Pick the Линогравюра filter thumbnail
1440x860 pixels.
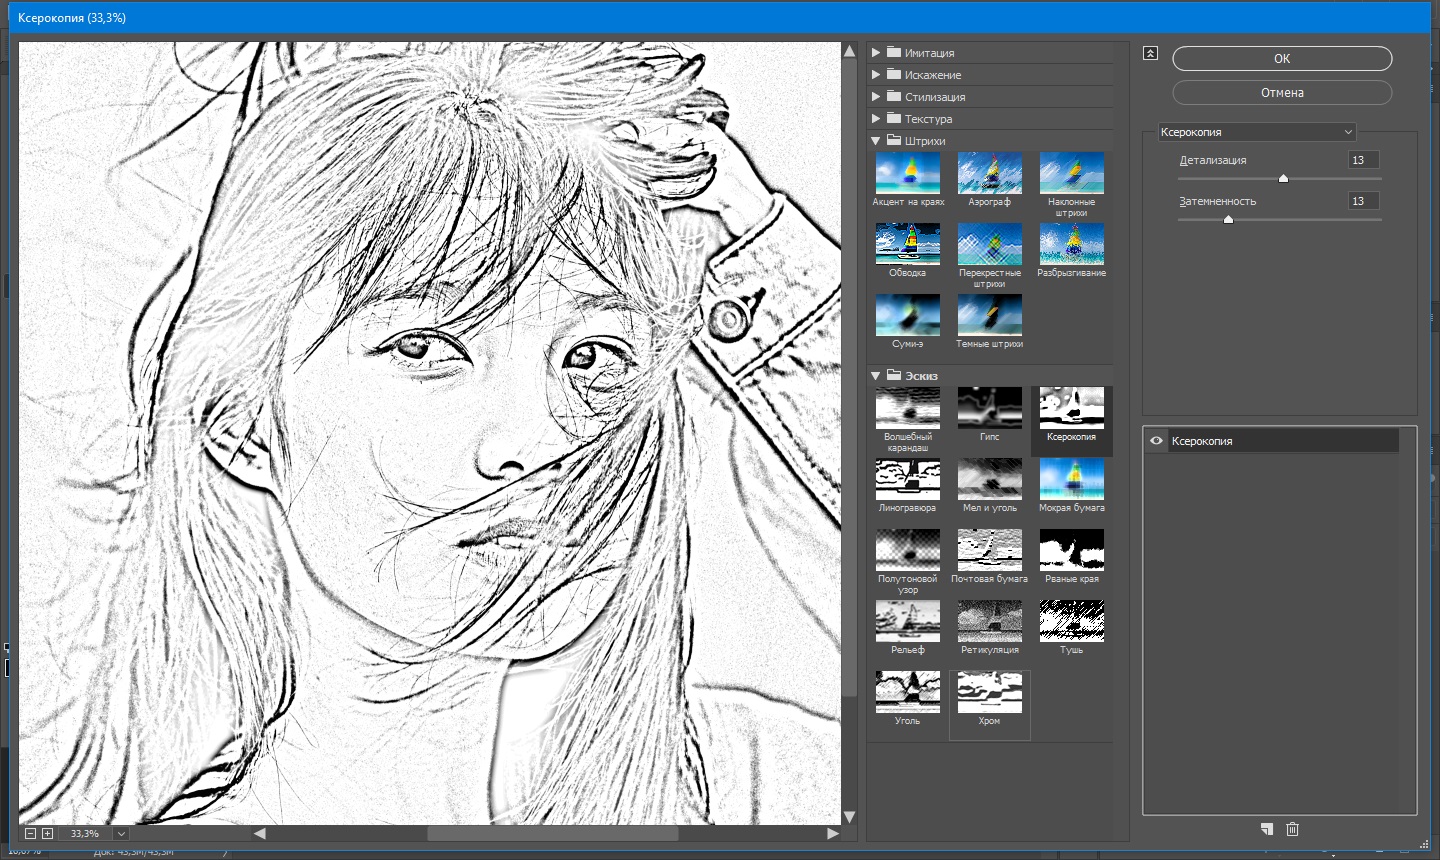coord(907,479)
